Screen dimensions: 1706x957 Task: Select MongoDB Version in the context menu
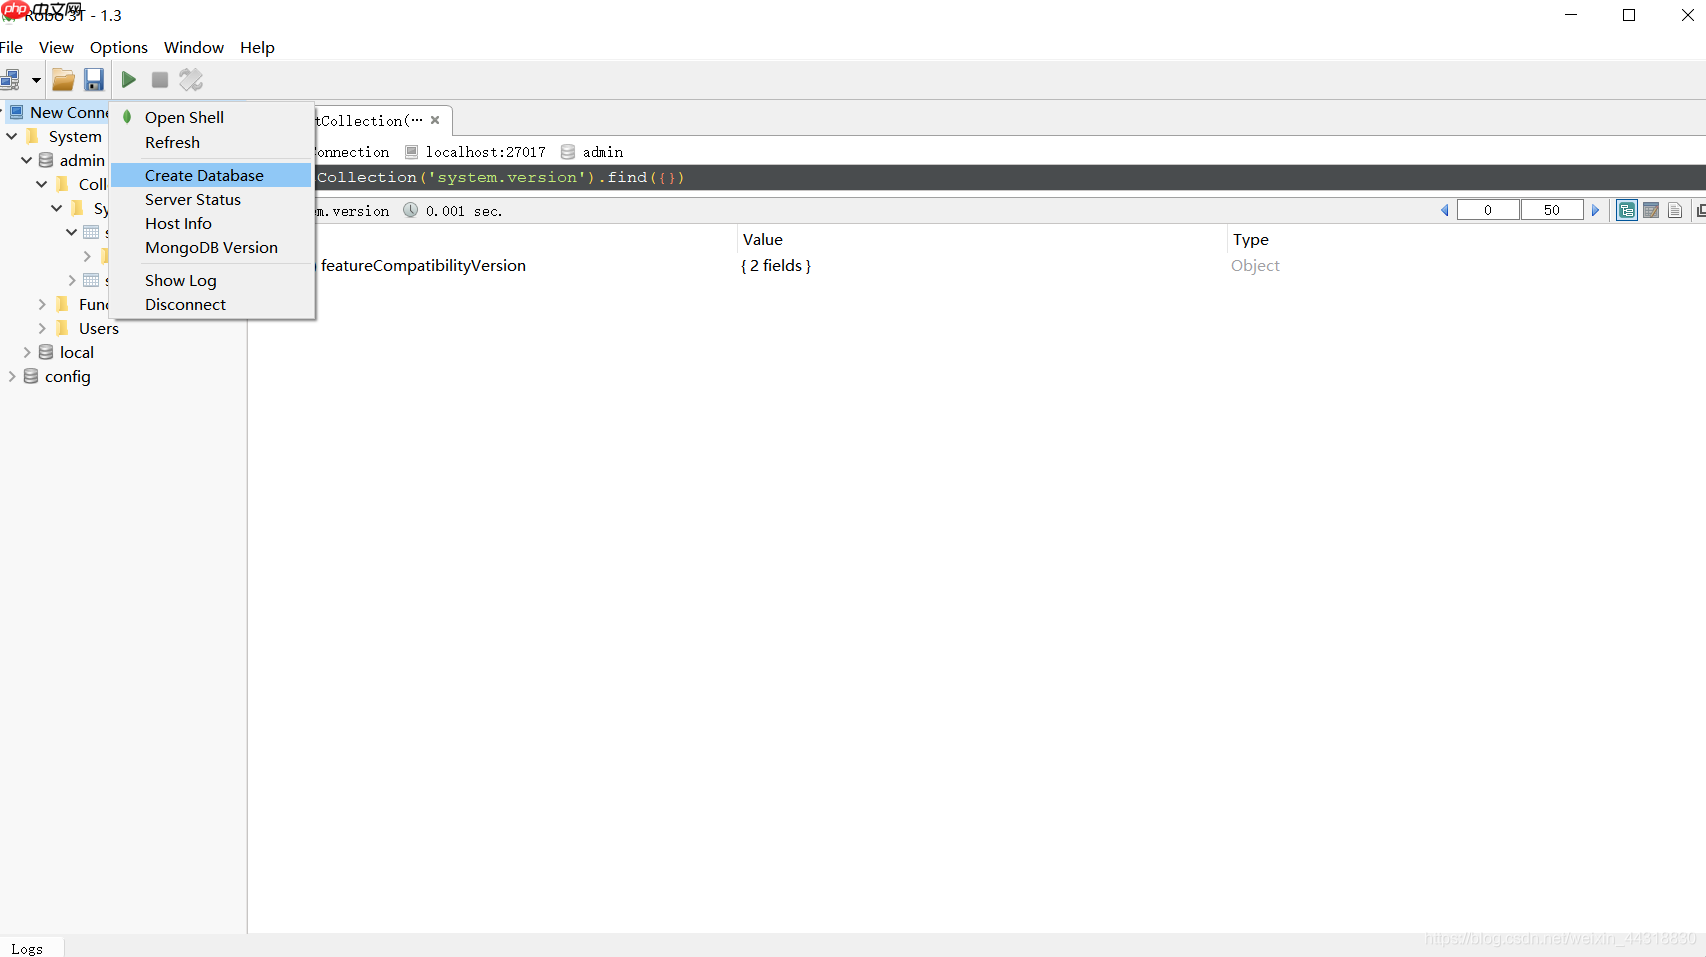pos(211,247)
